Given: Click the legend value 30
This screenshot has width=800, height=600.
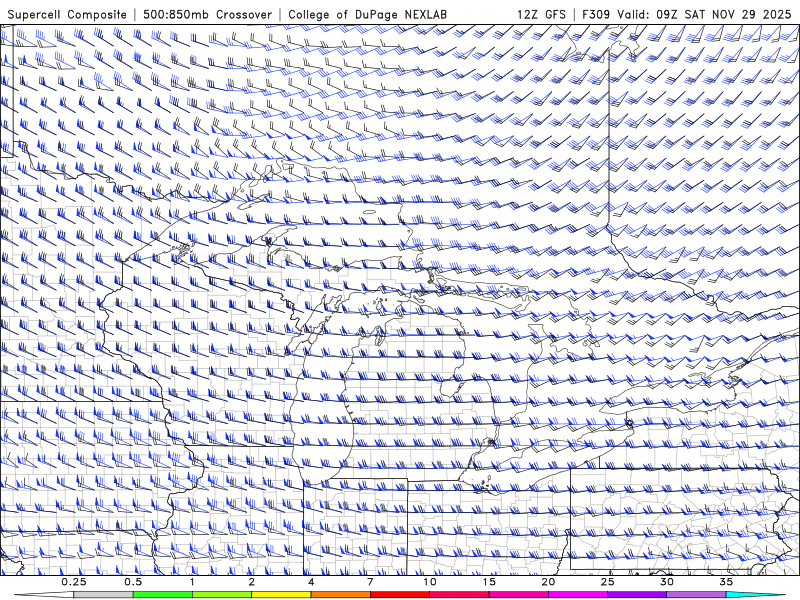Looking at the screenshot, I should 667,582.
